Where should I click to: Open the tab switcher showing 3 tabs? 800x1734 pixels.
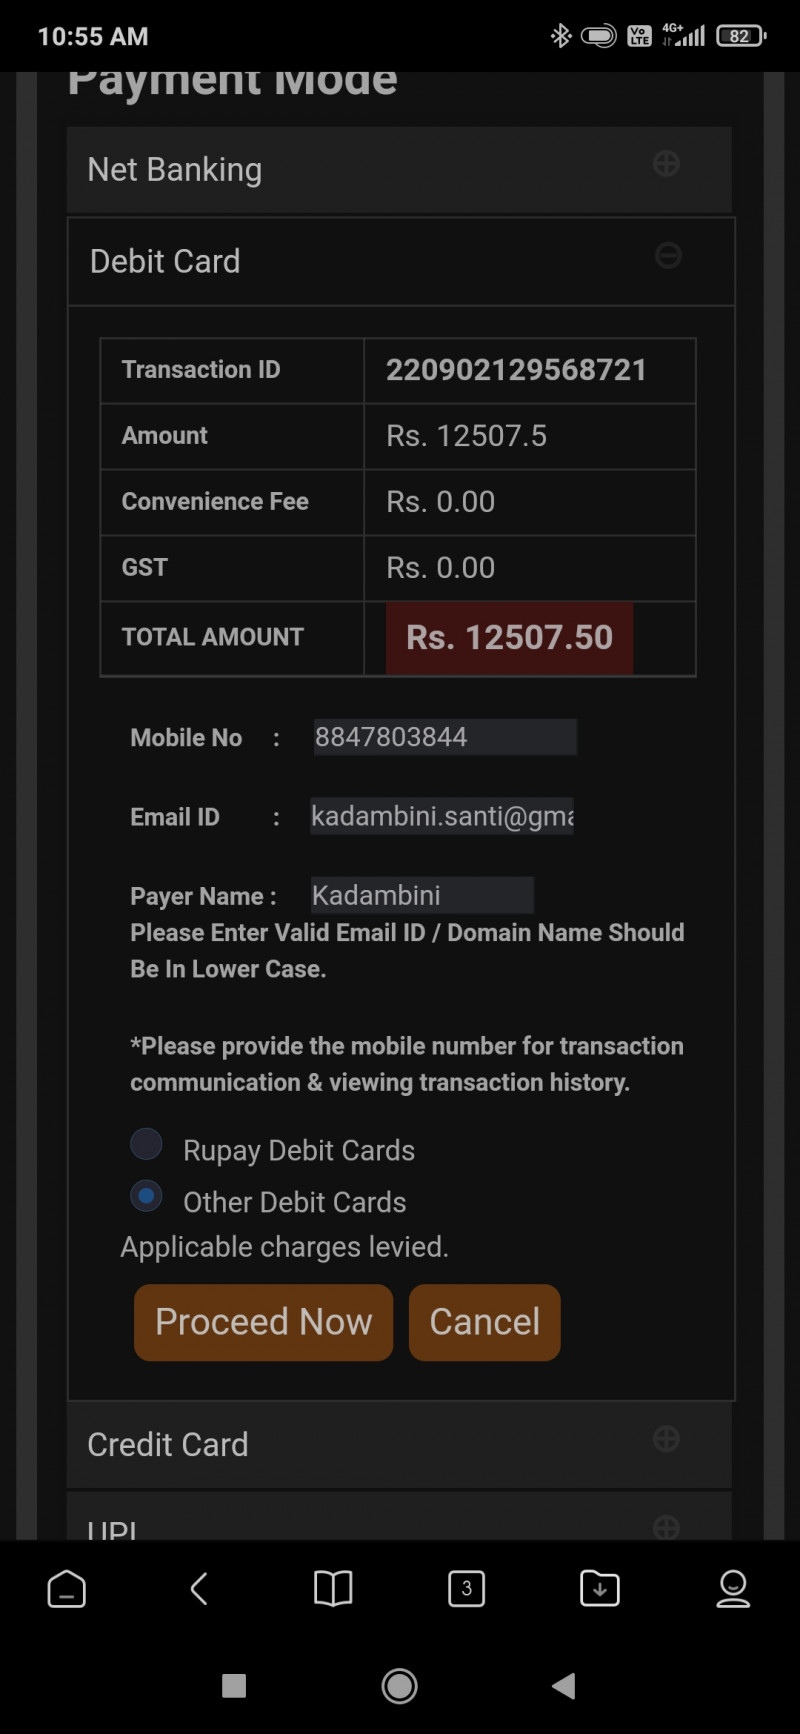pos(466,1588)
